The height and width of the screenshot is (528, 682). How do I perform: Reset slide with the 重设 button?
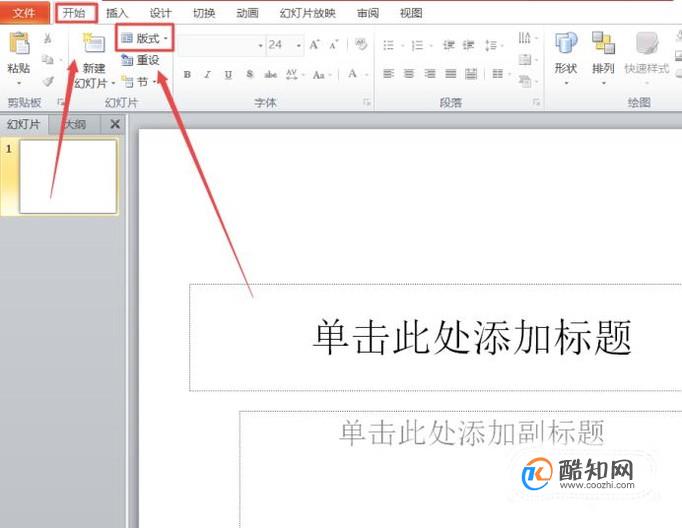tap(140, 60)
